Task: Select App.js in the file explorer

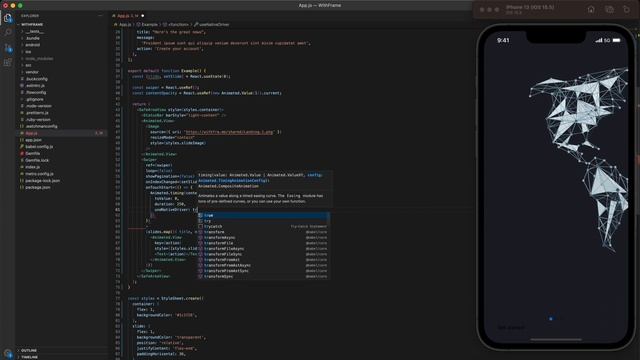Action: (x=61, y=133)
